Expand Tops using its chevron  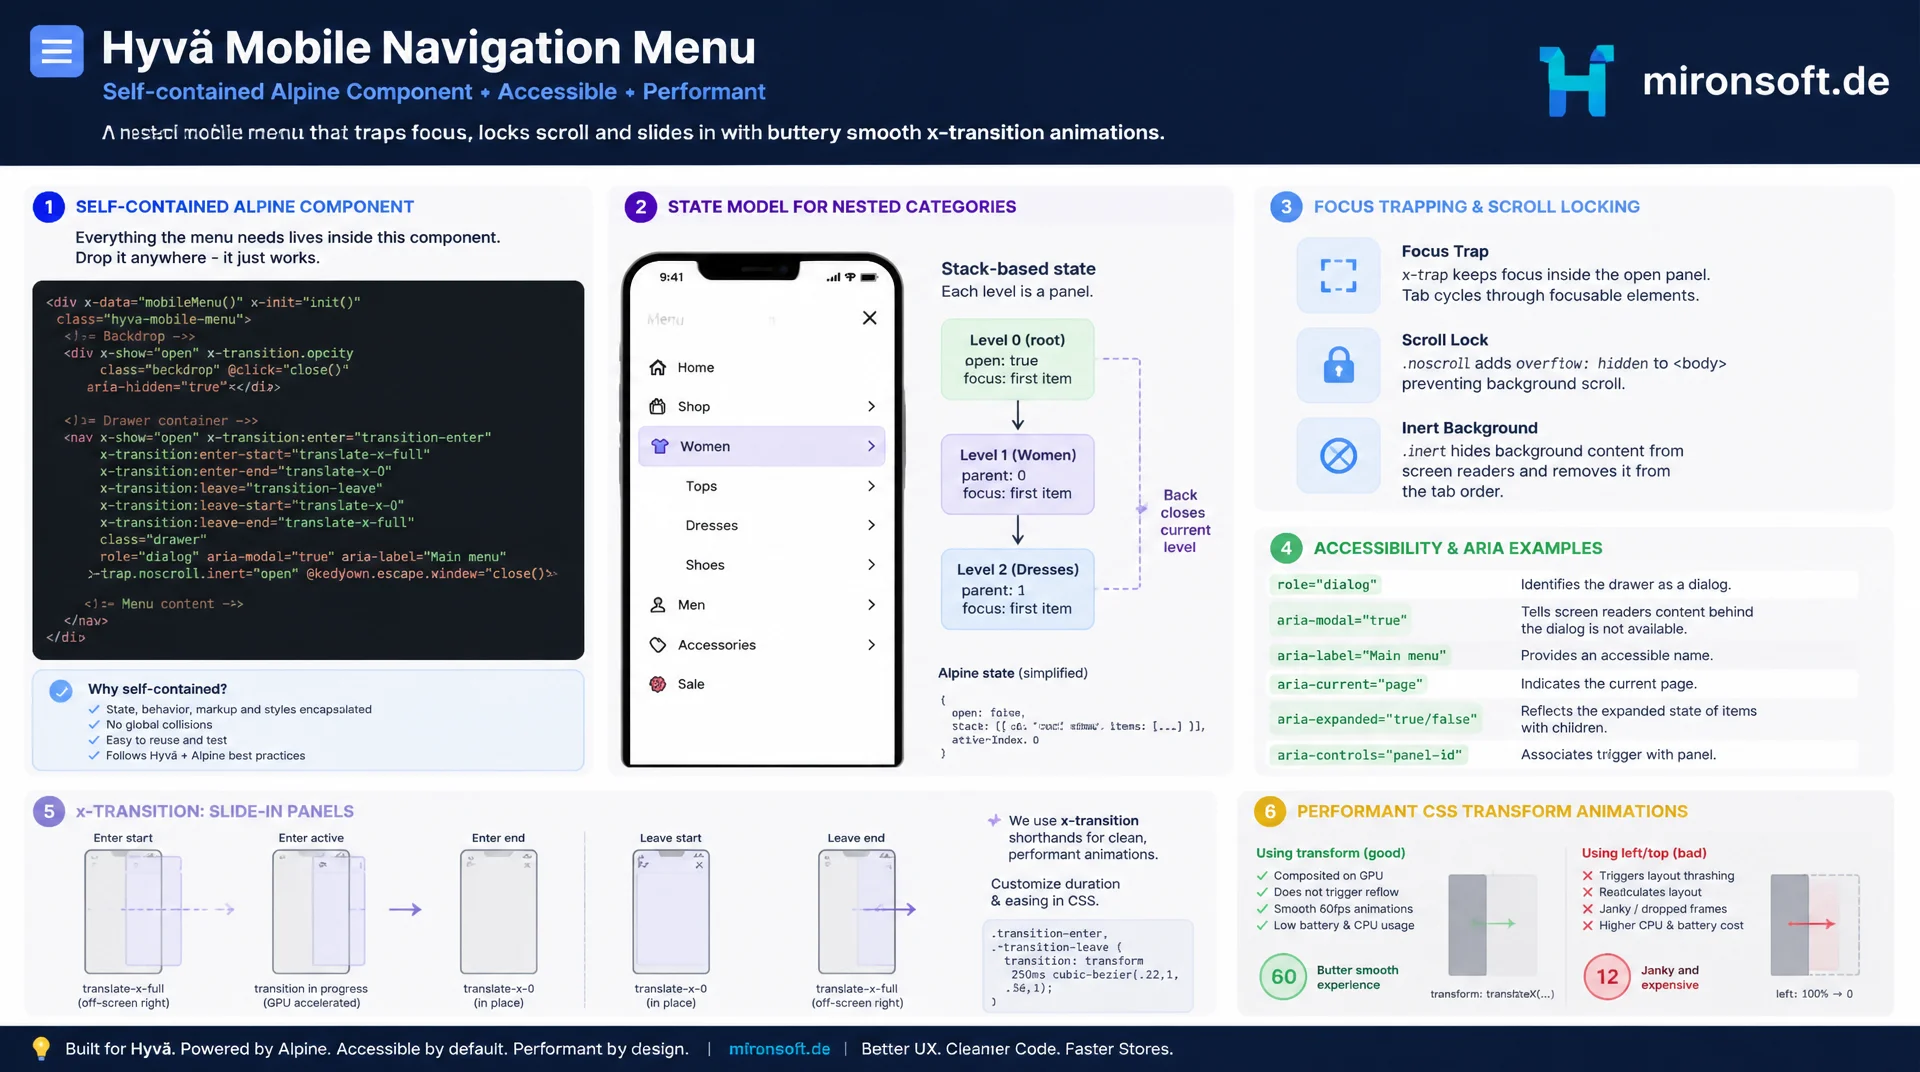click(x=871, y=486)
